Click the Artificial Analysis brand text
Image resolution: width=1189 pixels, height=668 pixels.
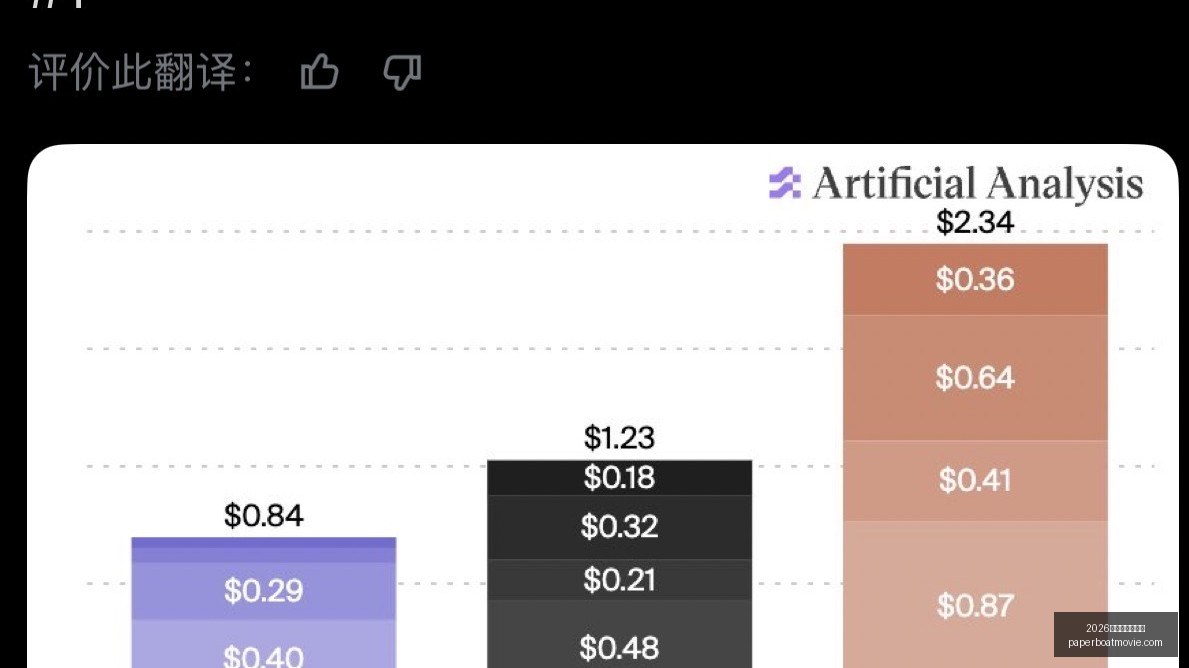pyautogui.click(x=977, y=183)
